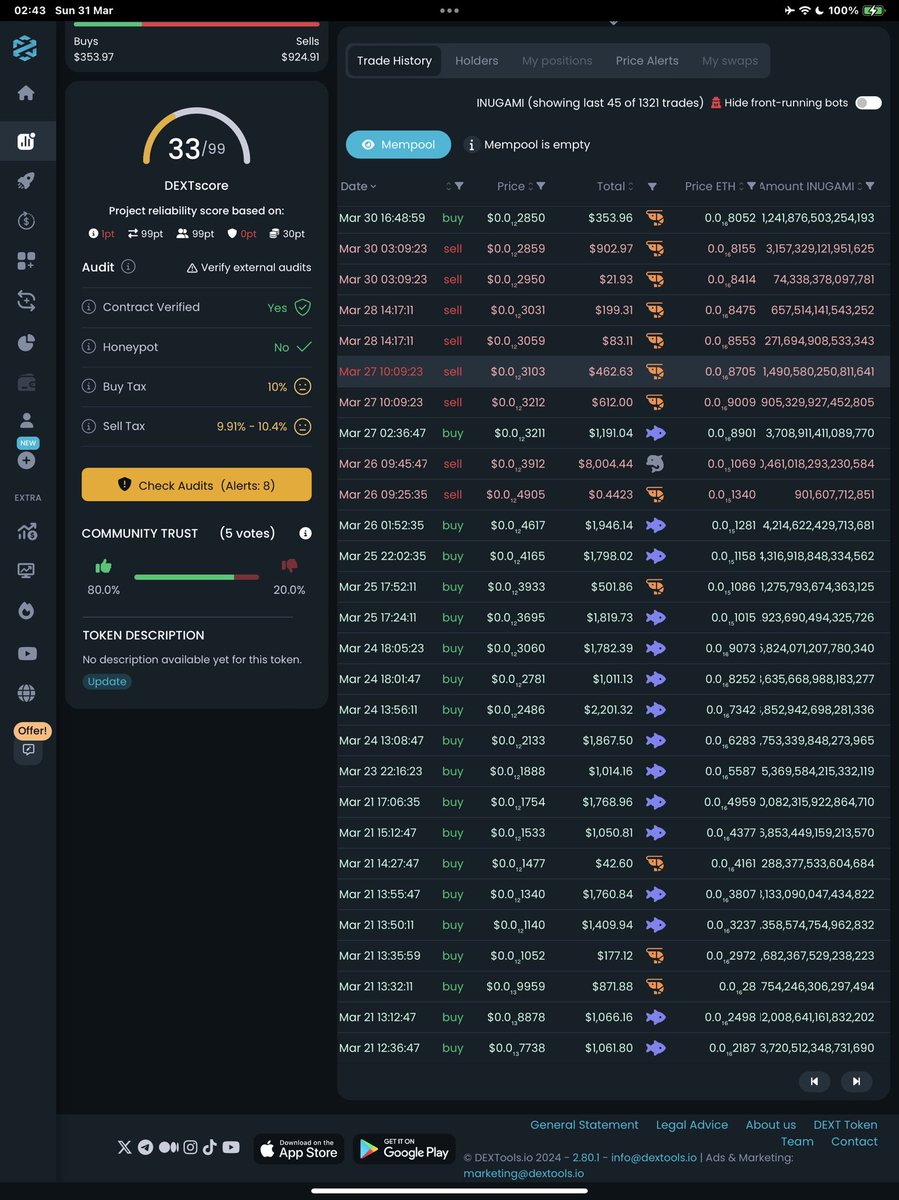Open the Amount INUGAMI filter funnel
Viewport: 899px width, 1200px height.
tap(870, 186)
